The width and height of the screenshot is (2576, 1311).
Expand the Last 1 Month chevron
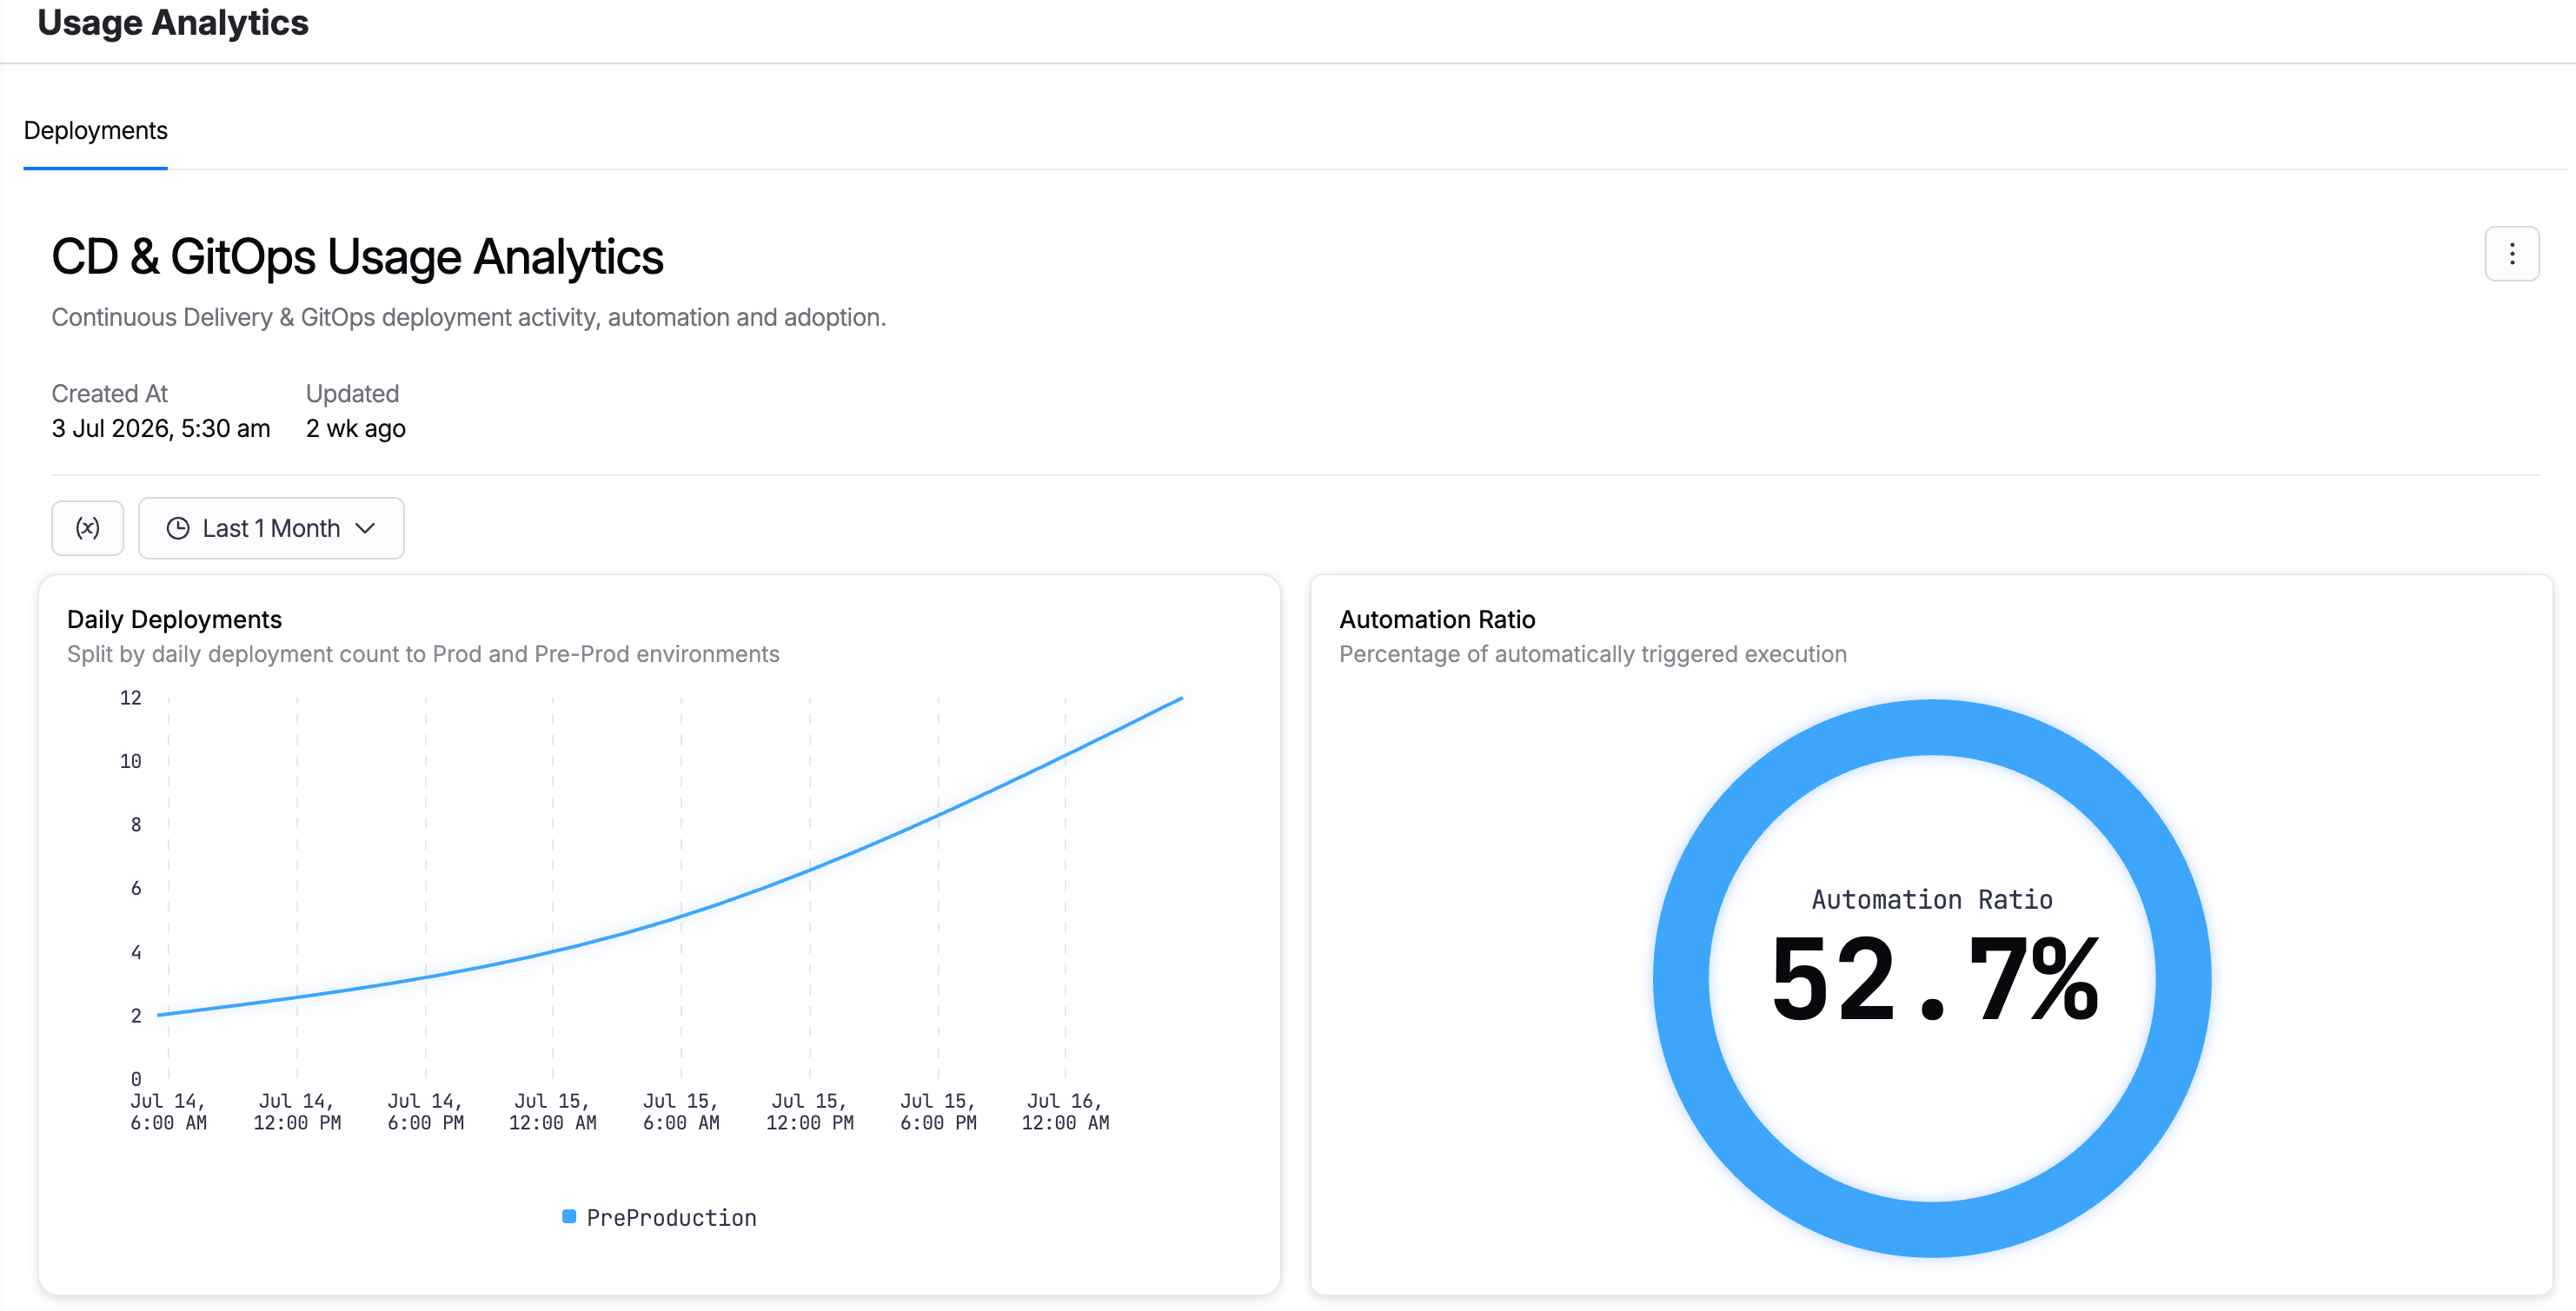(x=365, y=528)
